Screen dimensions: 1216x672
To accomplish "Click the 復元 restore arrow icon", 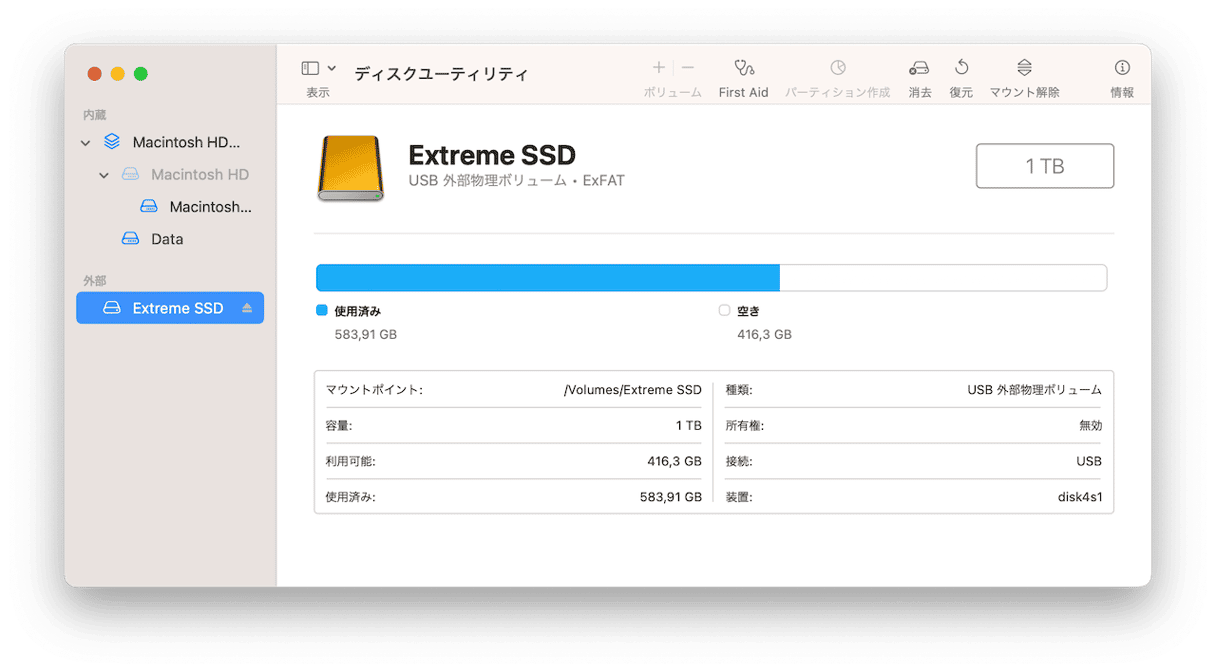I will tap(961, 68).
